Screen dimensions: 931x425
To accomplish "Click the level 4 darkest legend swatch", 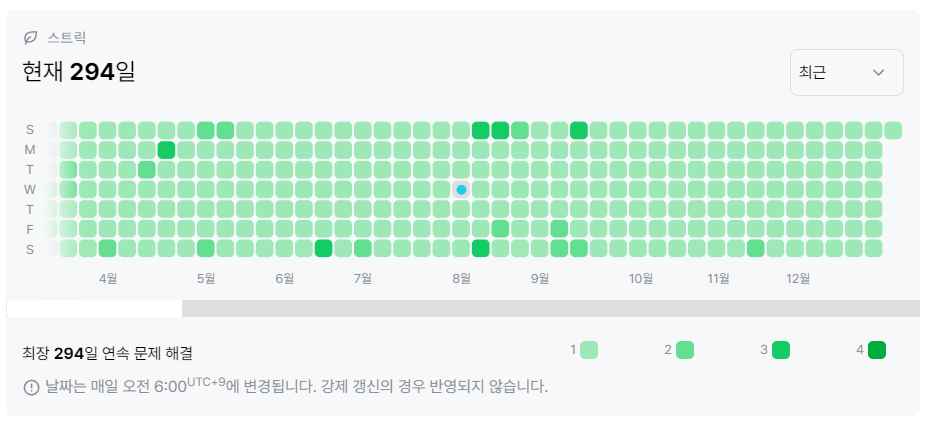I will tap(876, 350).
